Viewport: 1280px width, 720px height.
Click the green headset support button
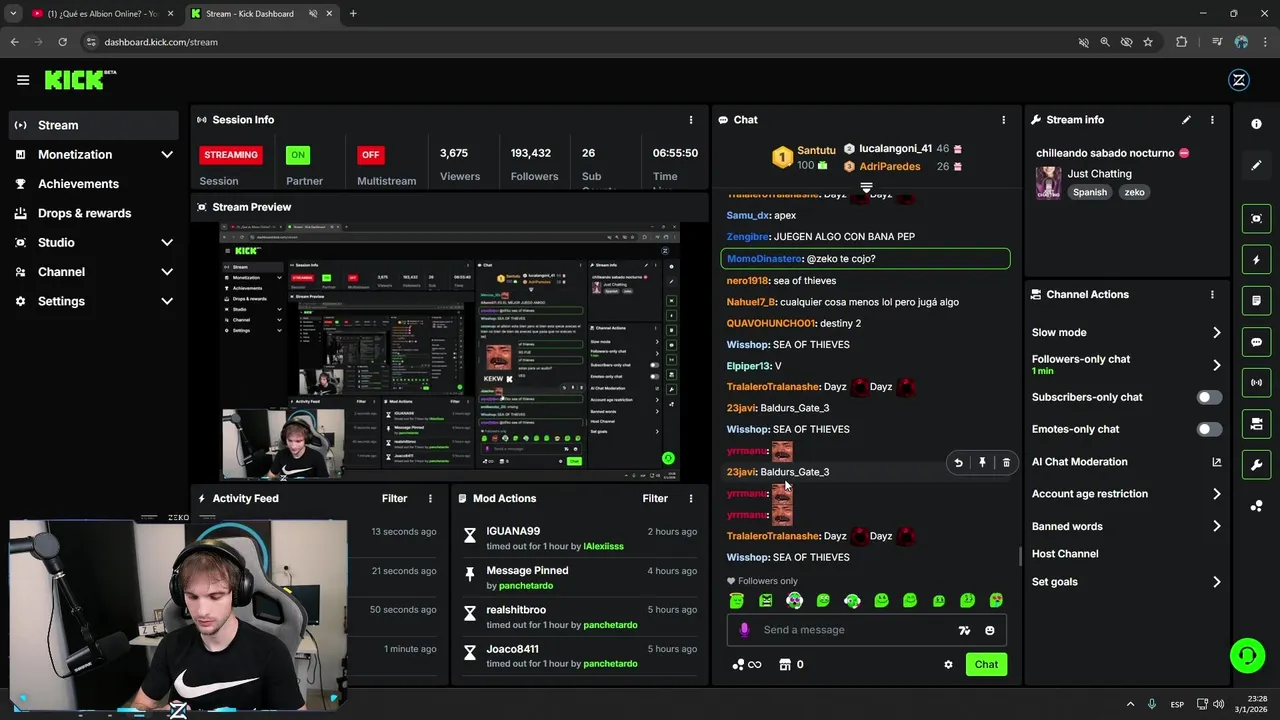point(1247,656)
